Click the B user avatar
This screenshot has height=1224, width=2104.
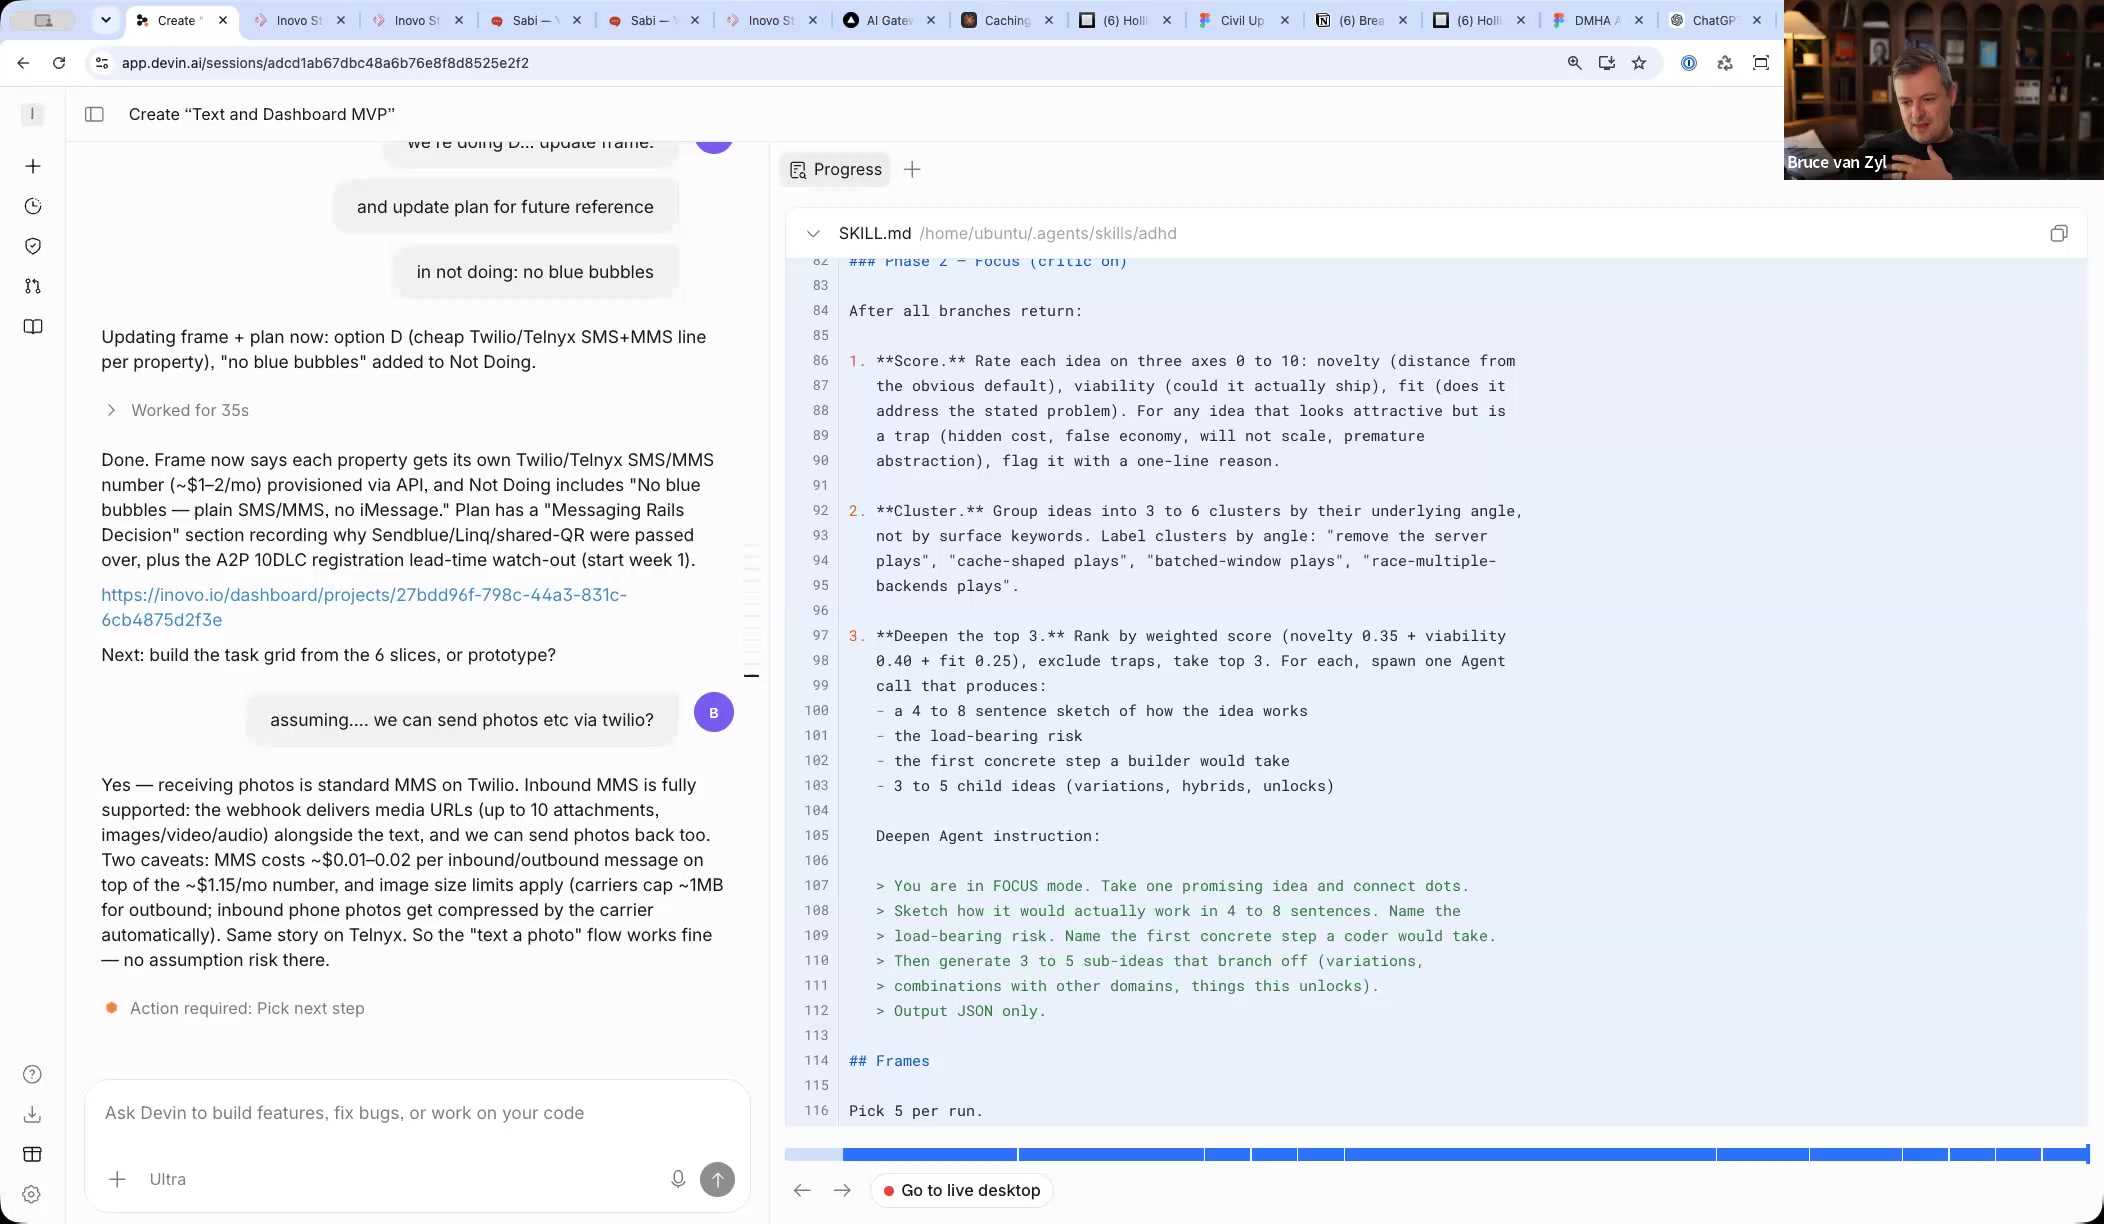click(714, 712)
